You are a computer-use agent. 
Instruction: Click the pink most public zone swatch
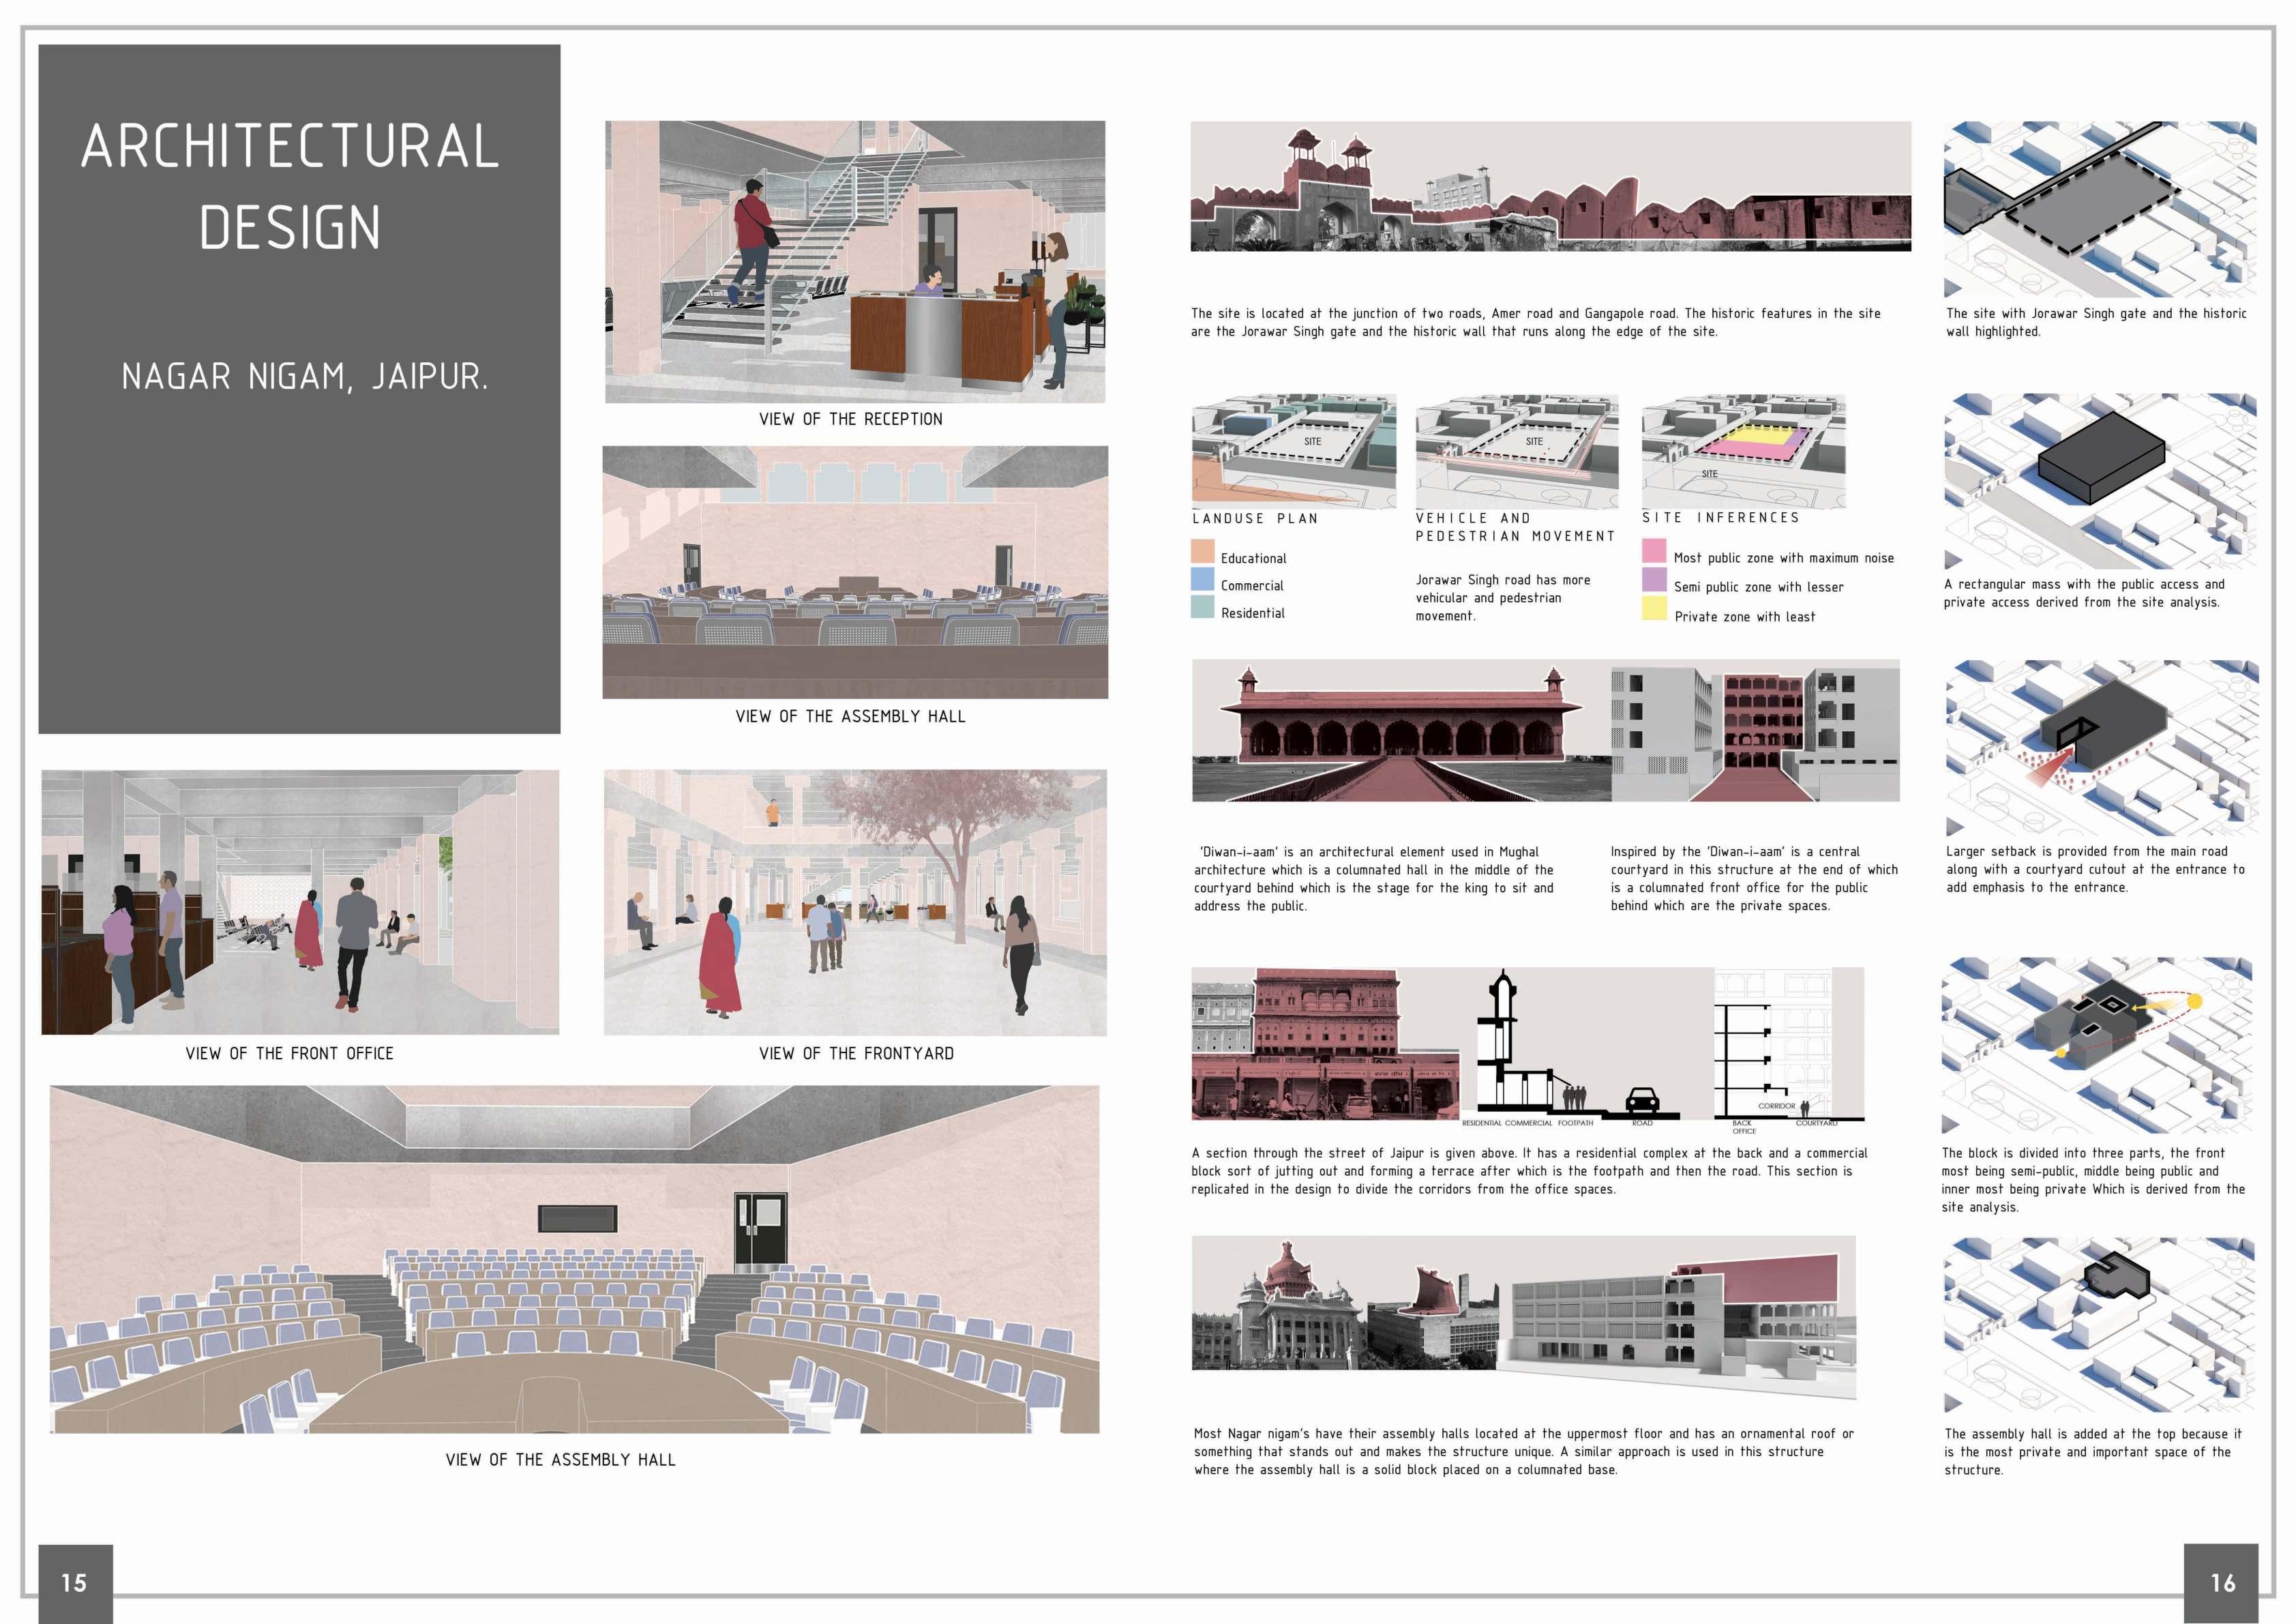click(x=1654, y=551)
